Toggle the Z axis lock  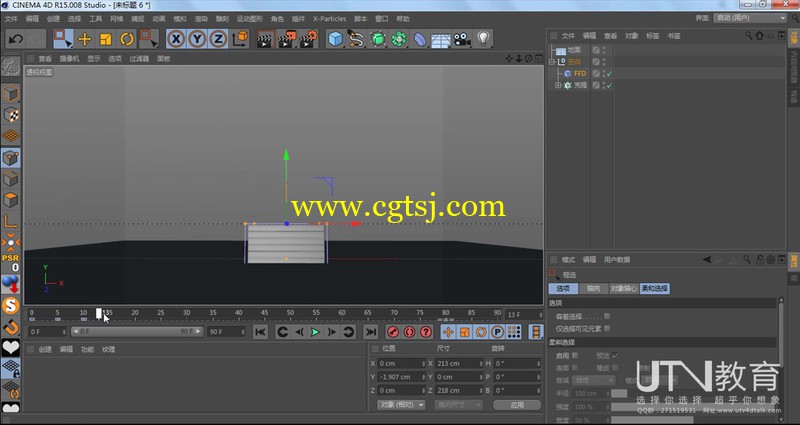tap(218, 39)
